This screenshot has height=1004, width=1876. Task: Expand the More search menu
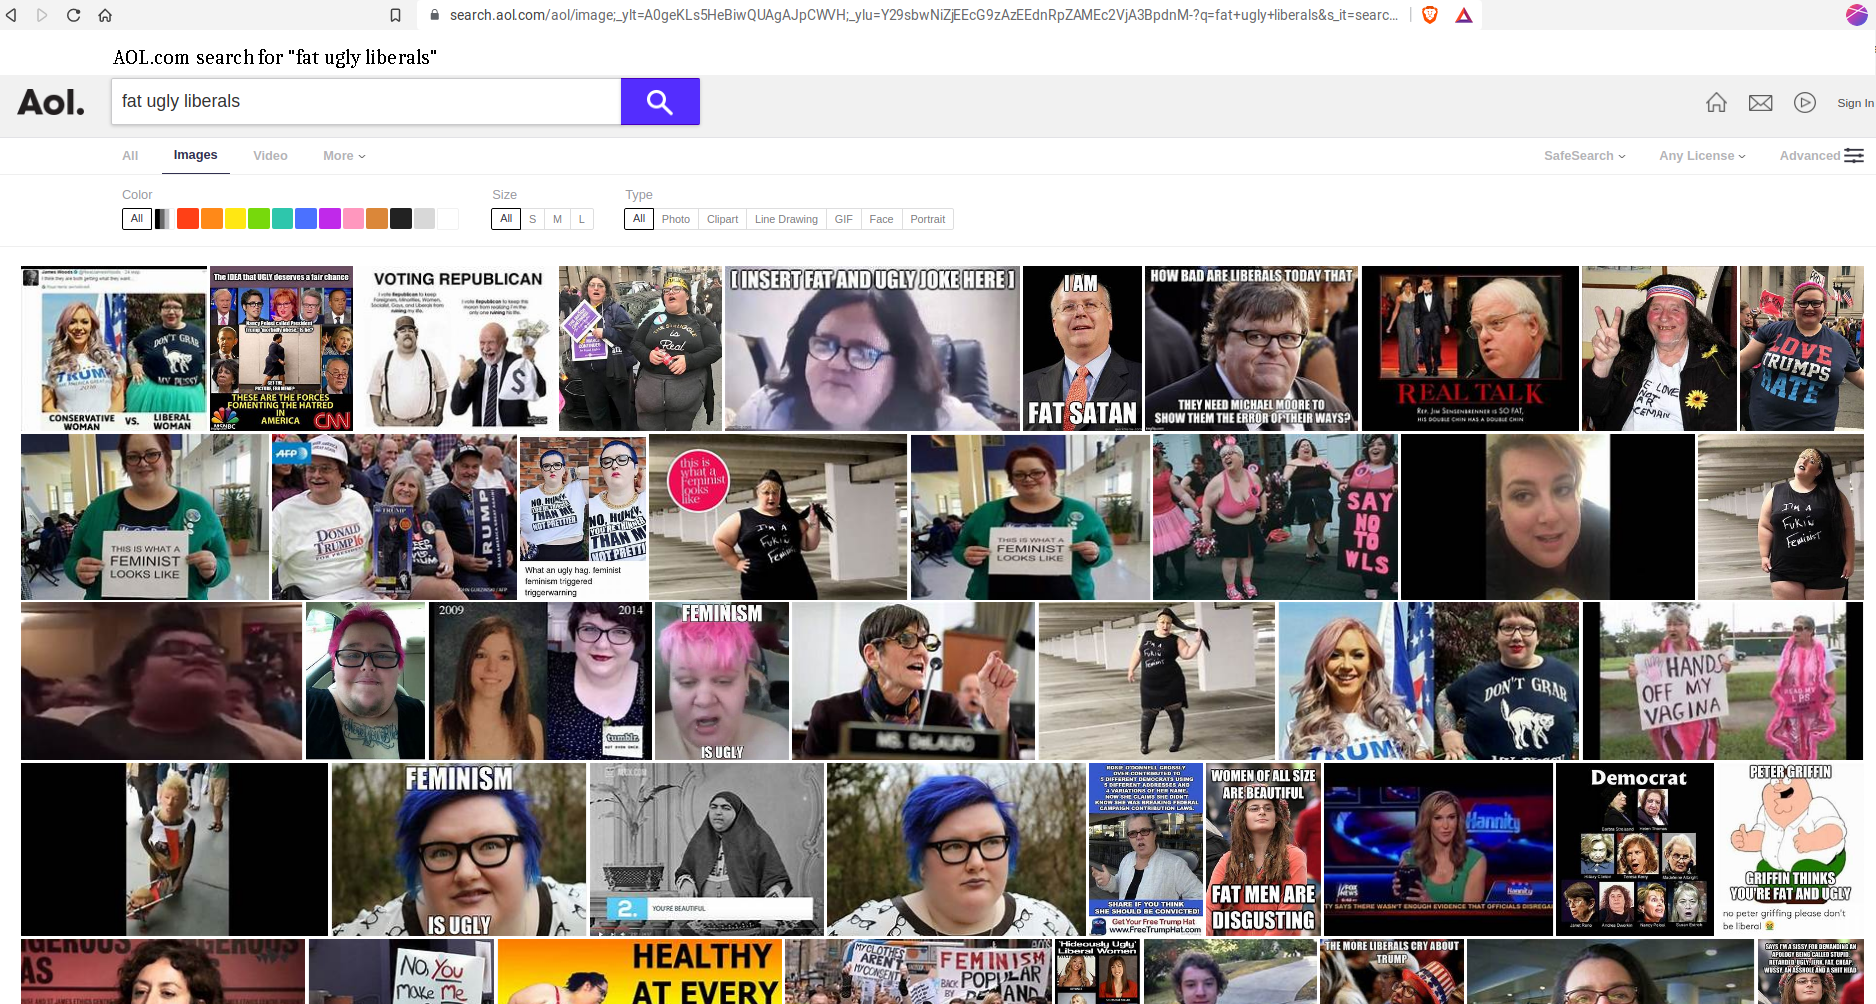(x=344, y=156)
